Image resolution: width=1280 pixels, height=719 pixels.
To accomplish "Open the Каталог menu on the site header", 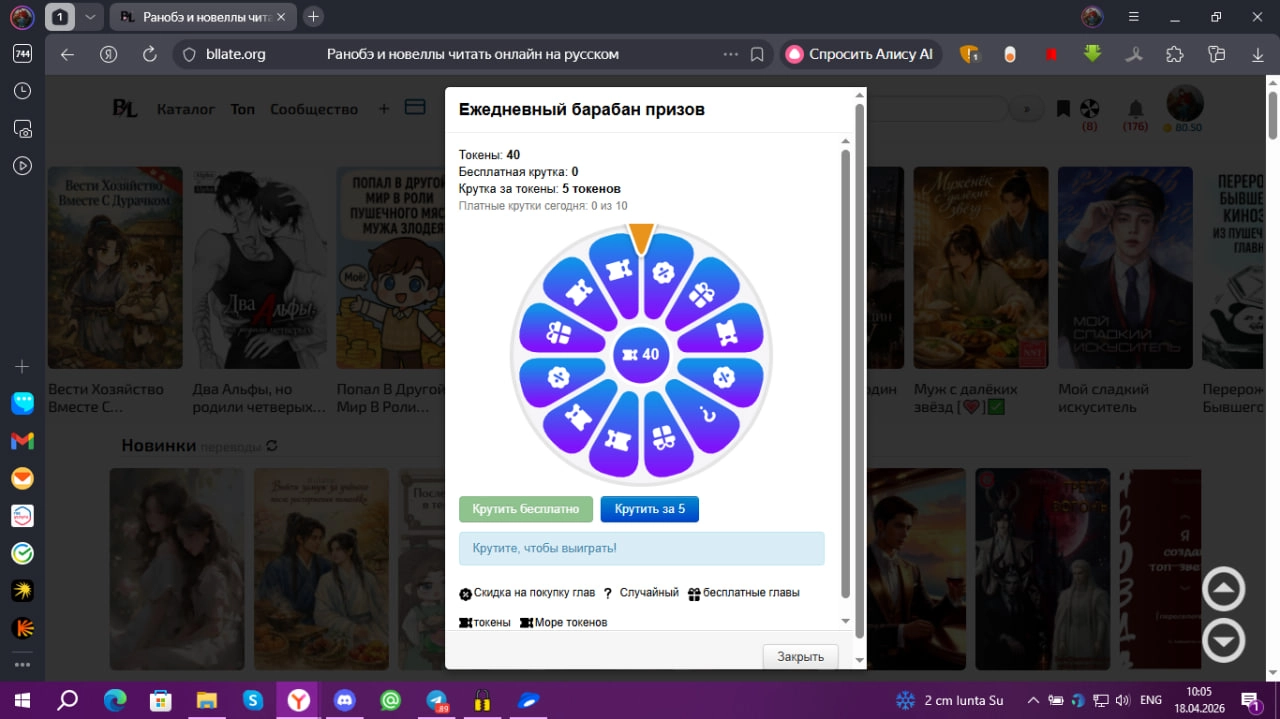I will (186, 109).
